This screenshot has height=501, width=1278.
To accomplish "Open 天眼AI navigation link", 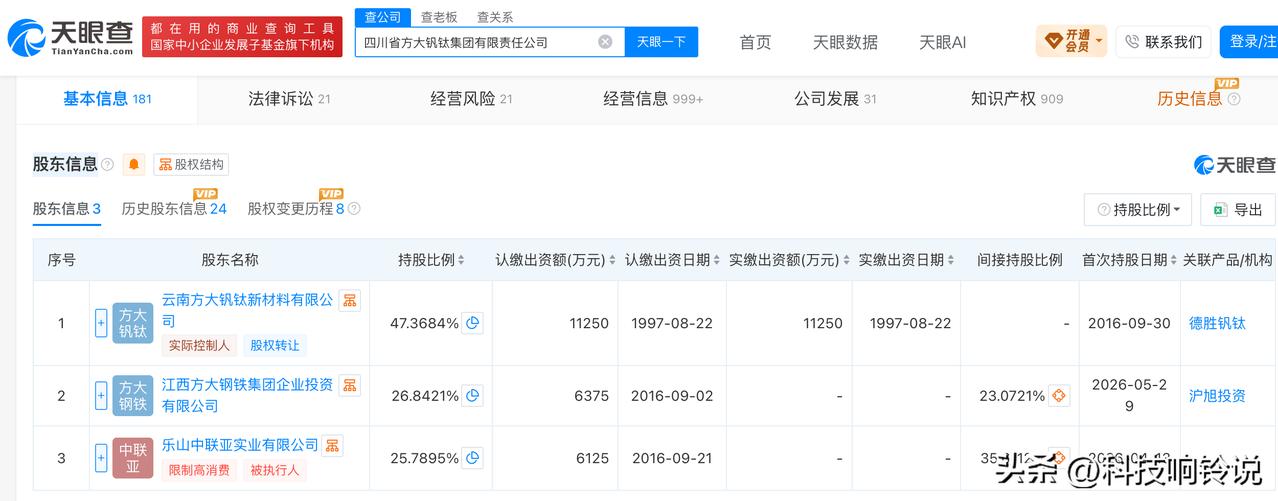I will 942,42.
